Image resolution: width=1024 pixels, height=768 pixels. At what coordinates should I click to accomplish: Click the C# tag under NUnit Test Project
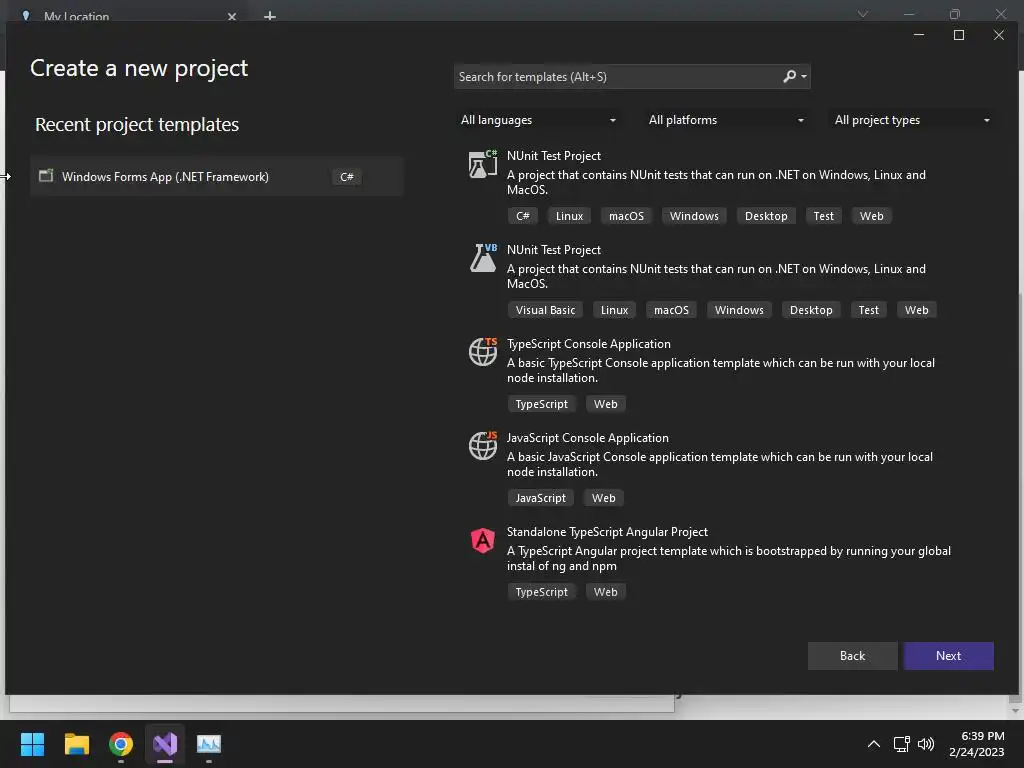click(x=522, y=216)
